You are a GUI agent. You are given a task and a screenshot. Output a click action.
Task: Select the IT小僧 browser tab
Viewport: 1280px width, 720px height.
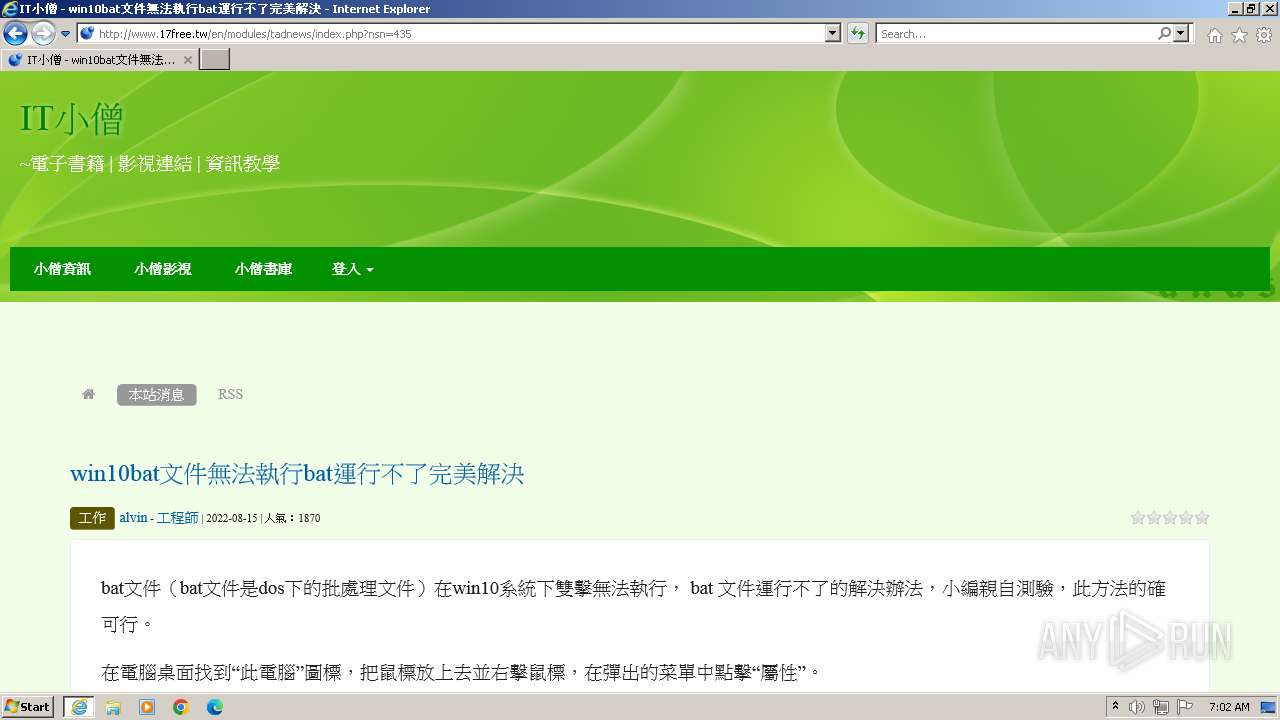[x=100, y=60]
